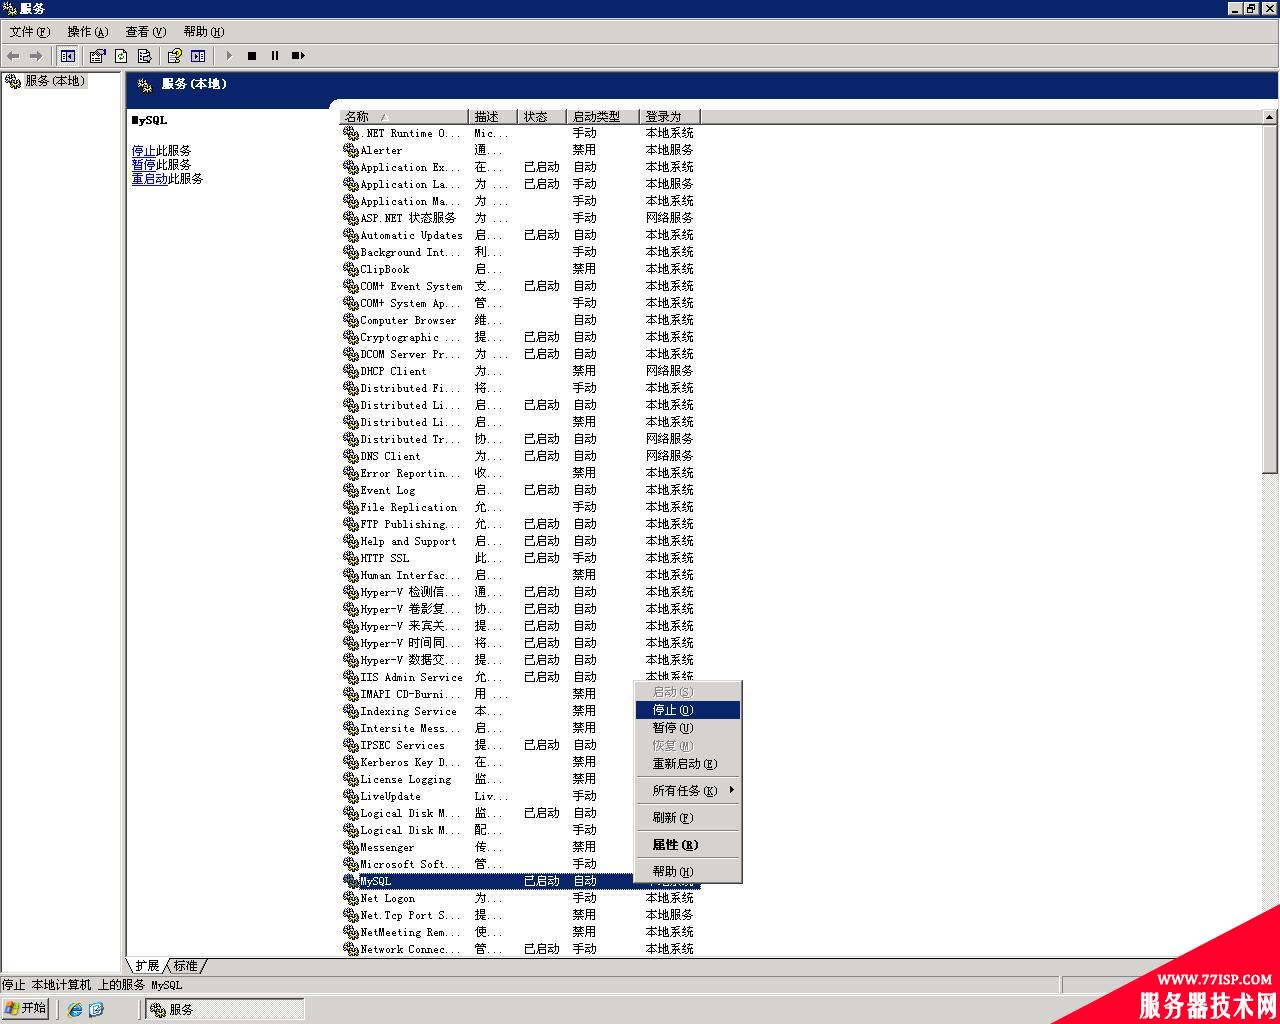This screenshot has width=1280, height=1024.
Task: Click the Event Log service icon
Action: 351,490
